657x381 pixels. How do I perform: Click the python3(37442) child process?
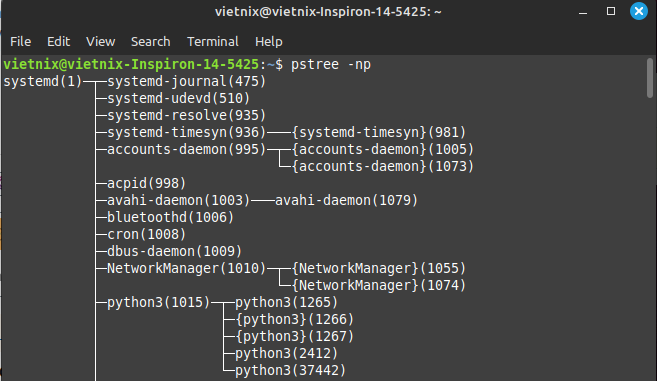[290, 370]
